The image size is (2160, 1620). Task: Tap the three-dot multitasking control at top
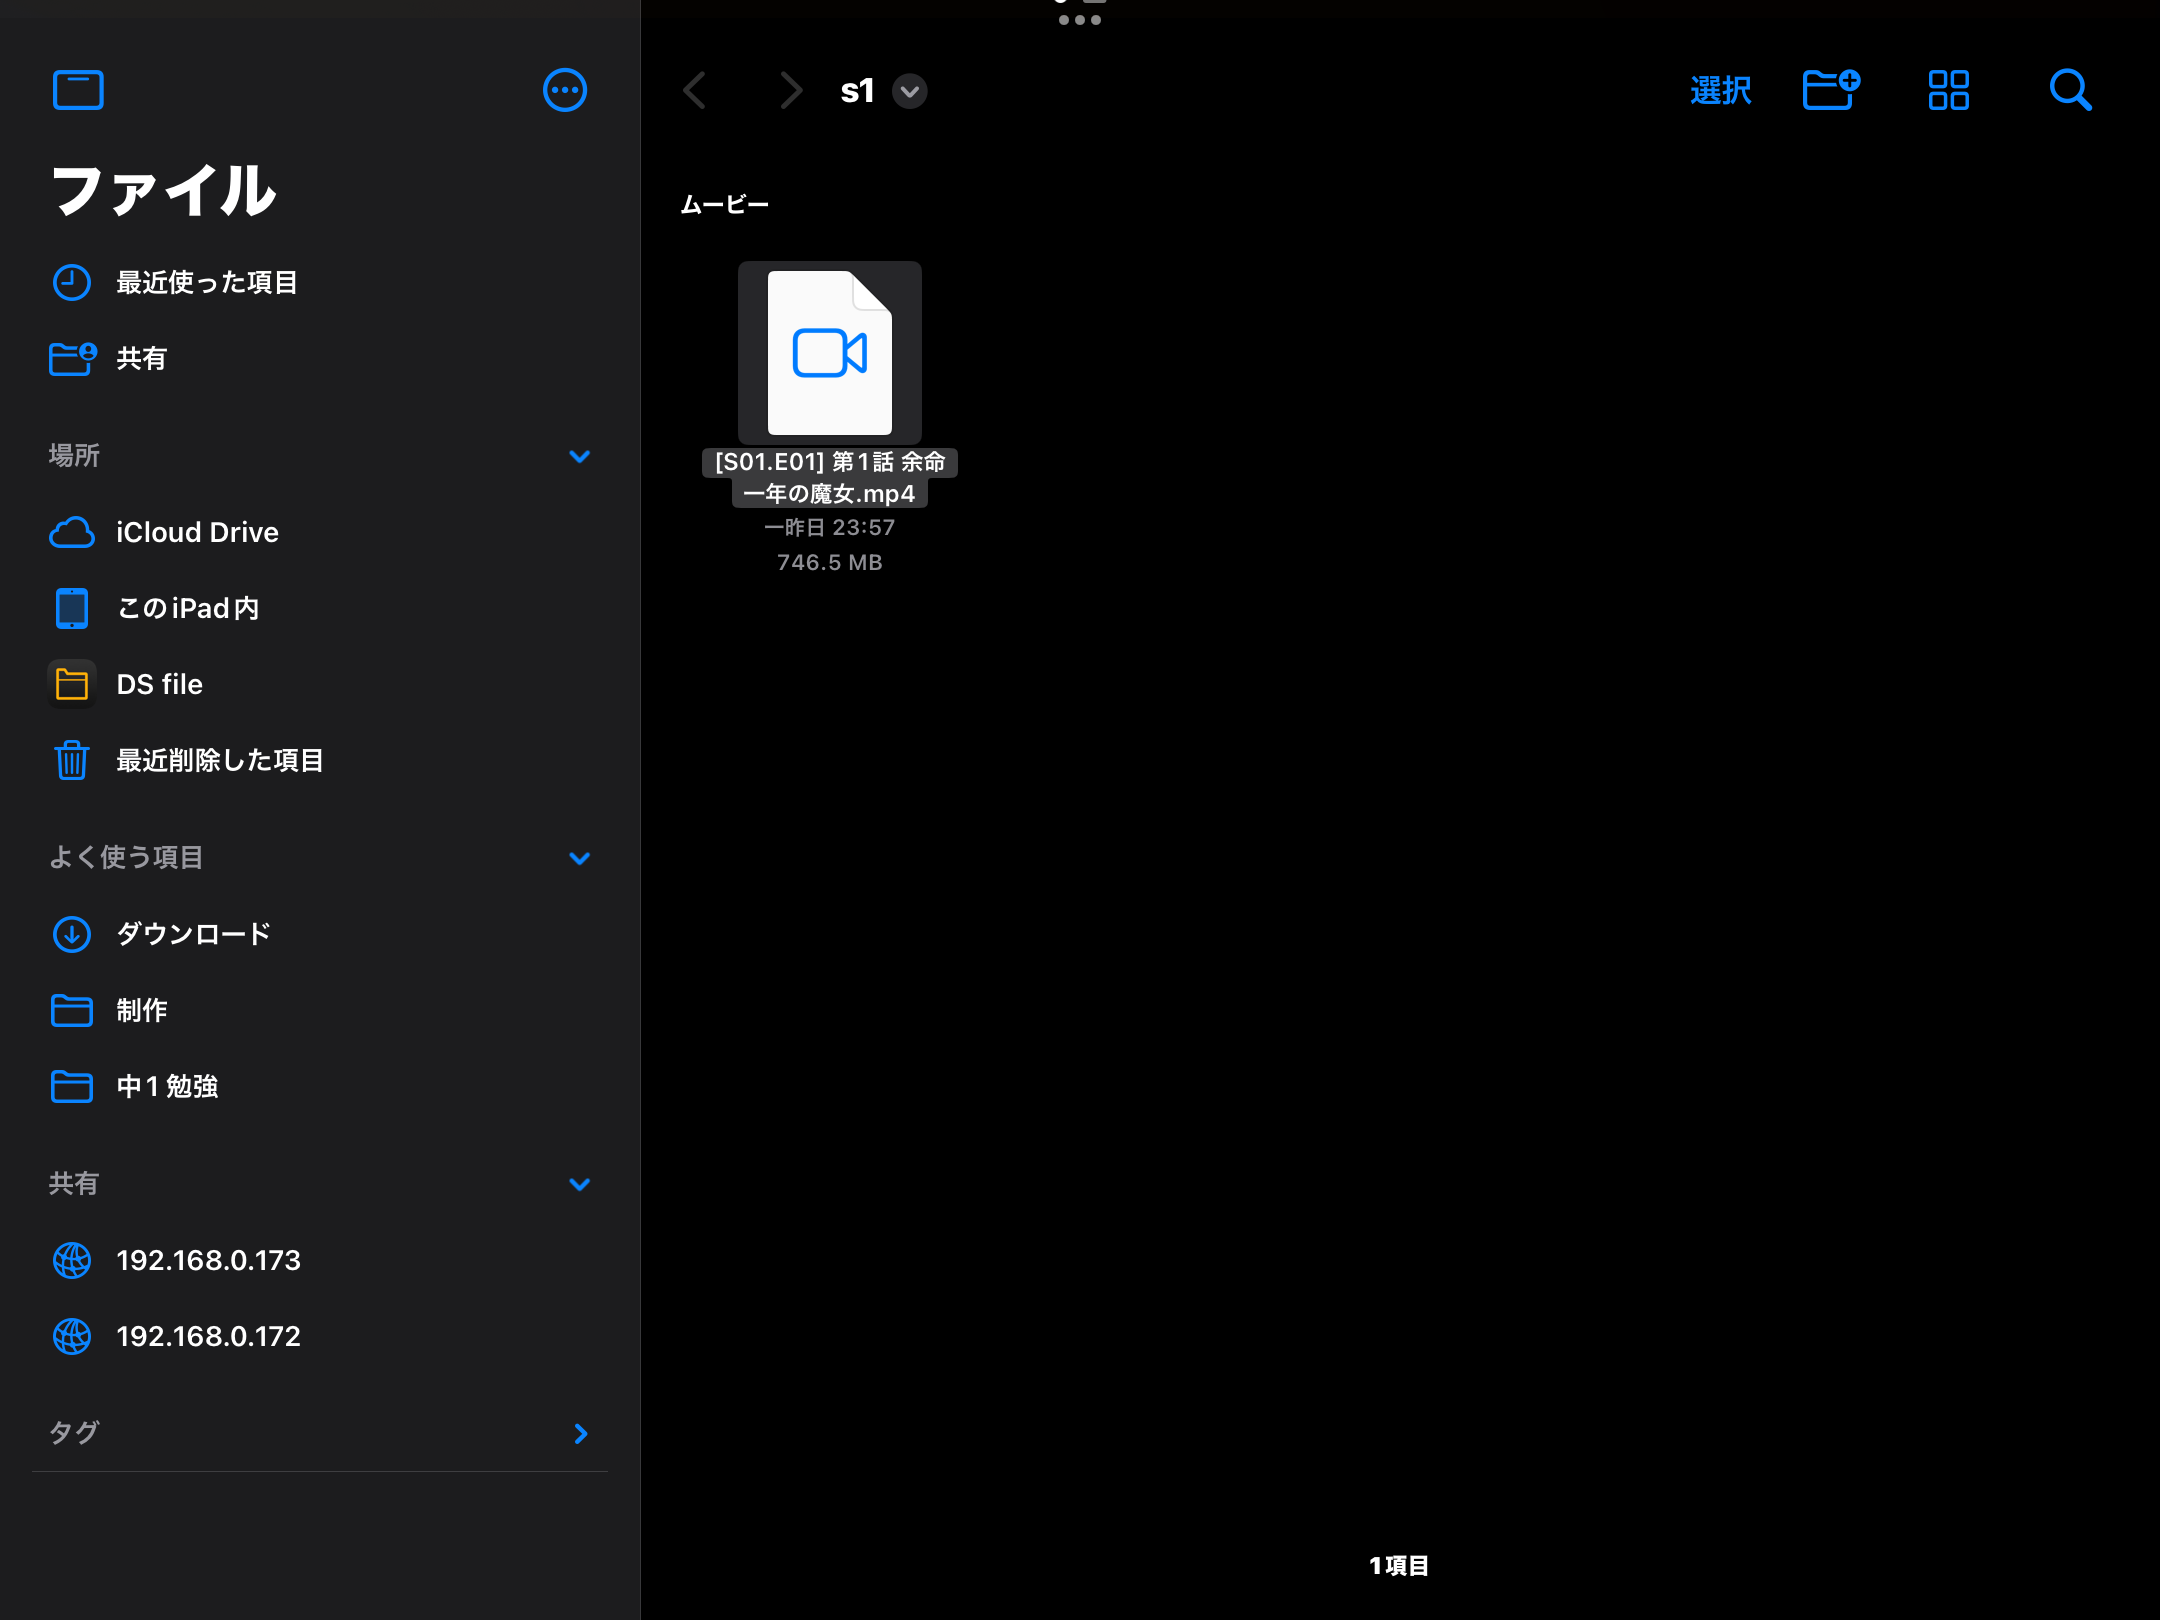click(1079, 20)
